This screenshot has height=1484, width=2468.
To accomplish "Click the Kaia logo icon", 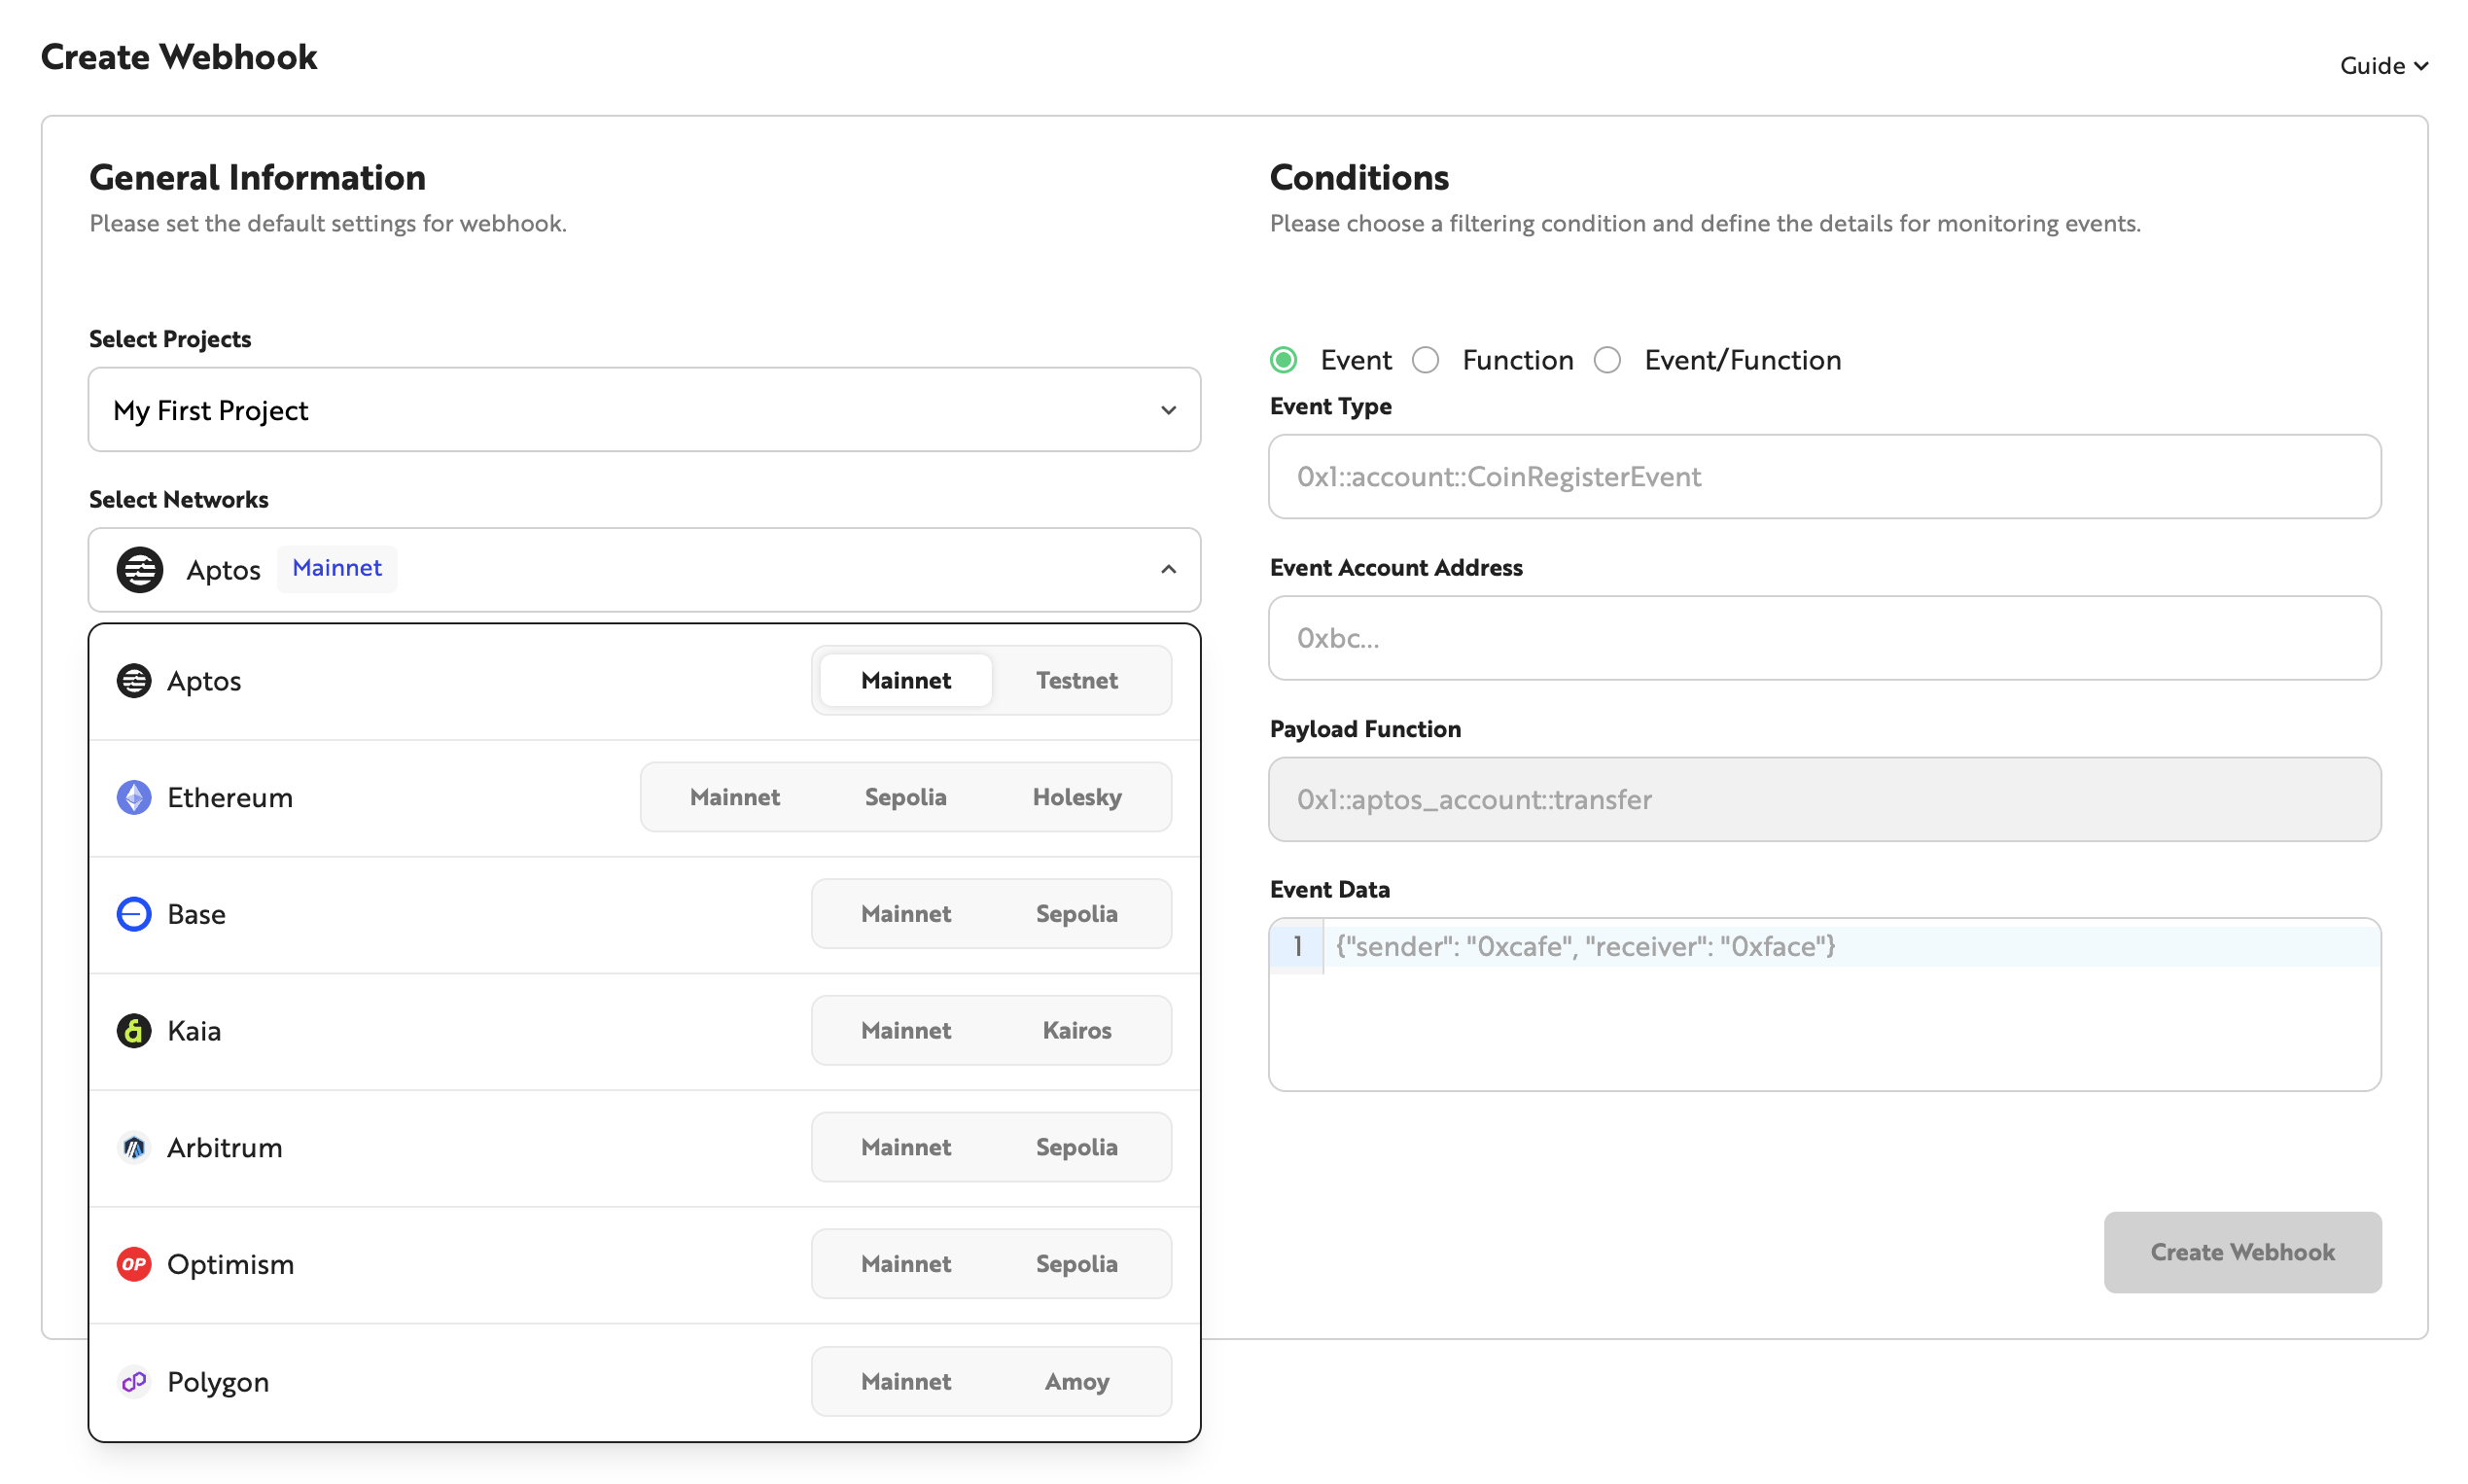I will (x=134, y=1030).
